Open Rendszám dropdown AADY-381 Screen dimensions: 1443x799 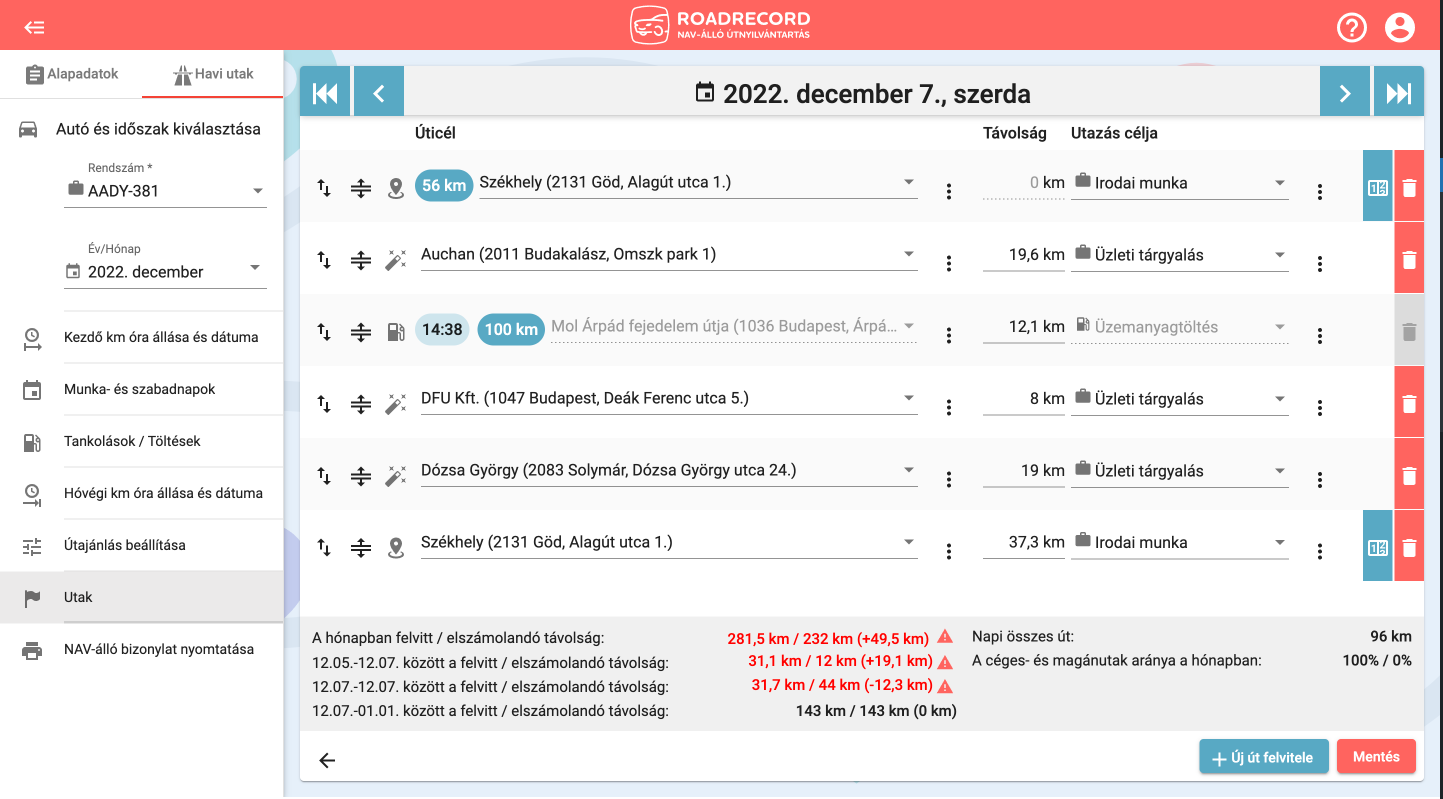pos(166,190)
